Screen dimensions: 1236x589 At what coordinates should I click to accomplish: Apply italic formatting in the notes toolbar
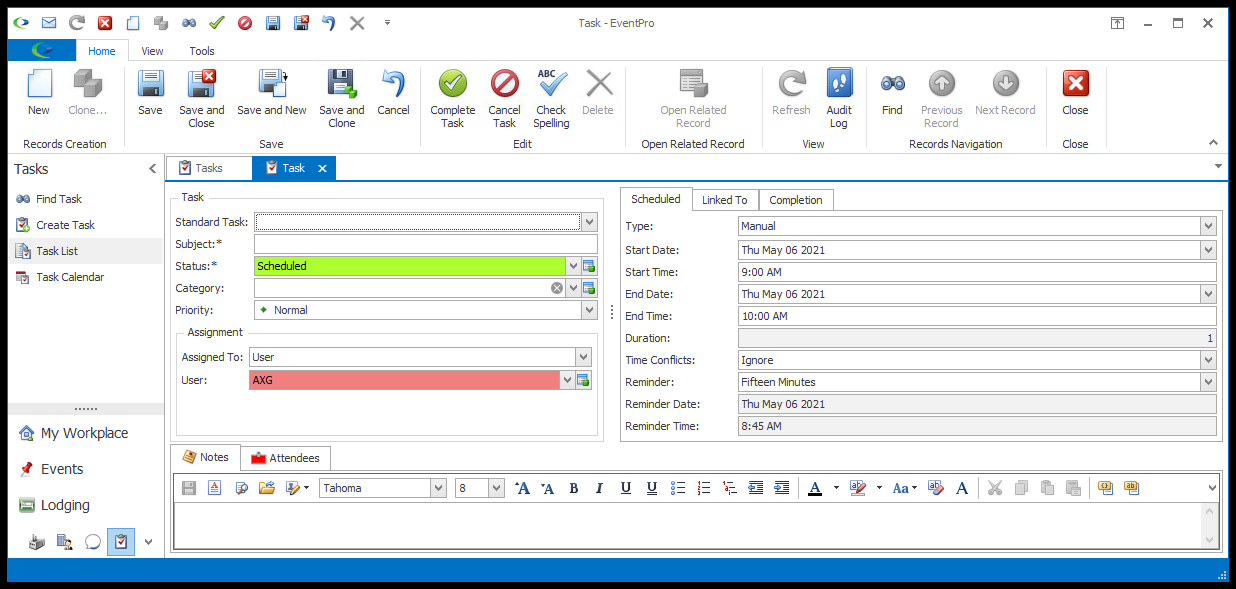pyautogui.click(x=600, y=488)
